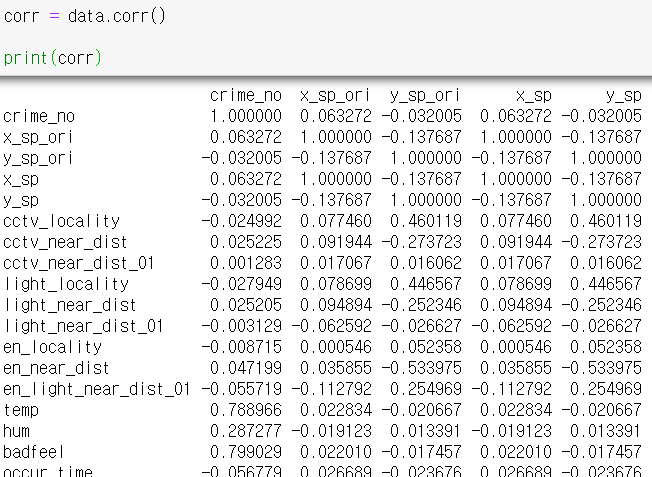Screen dimensions: 652x477
Task: Select cctv_near_dist_01 value 0.001283
Action: coord(246,263)
